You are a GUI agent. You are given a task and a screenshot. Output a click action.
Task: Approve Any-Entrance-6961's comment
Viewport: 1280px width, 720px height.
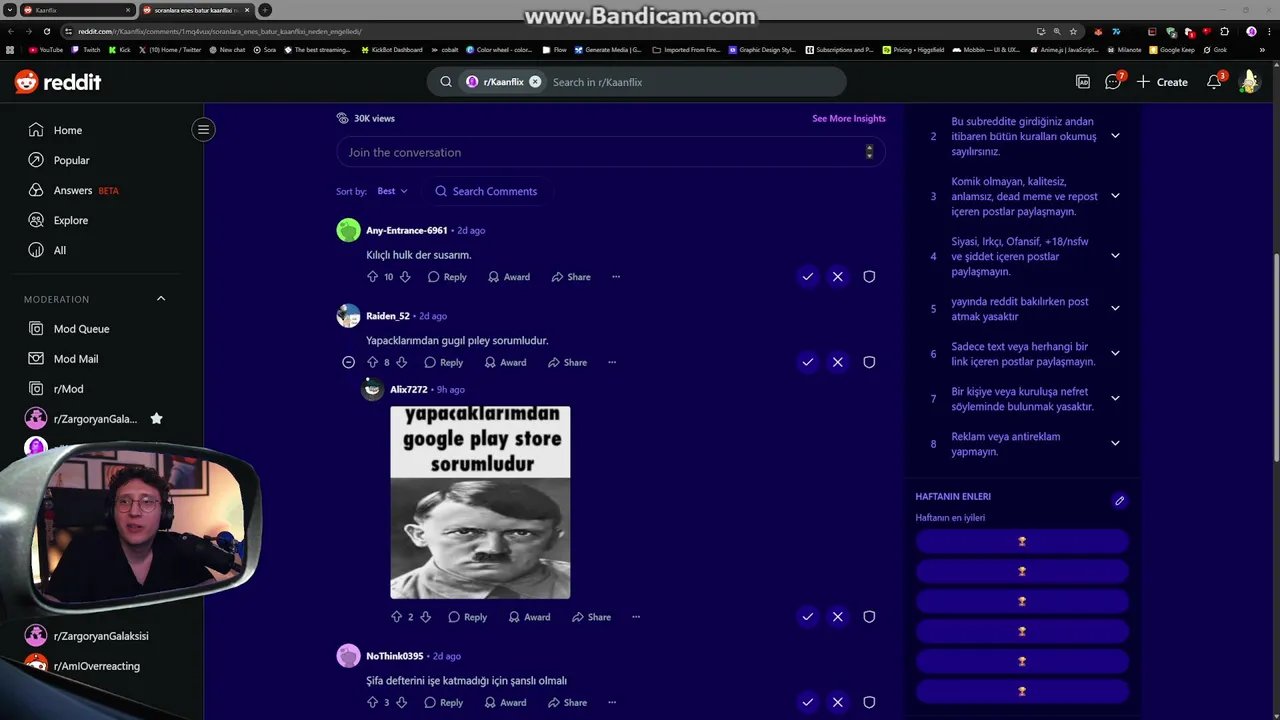coord(808,277)
